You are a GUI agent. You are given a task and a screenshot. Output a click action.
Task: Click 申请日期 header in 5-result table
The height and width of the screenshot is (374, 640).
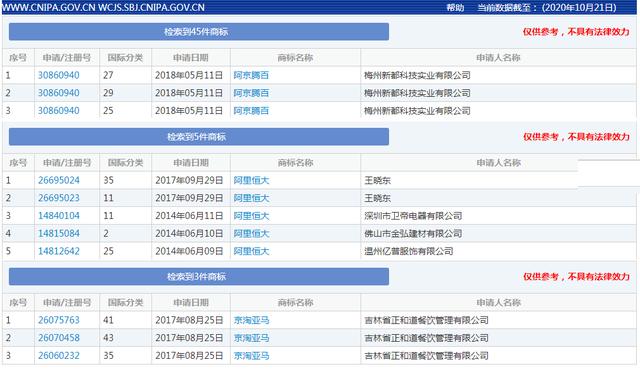[x=191, y=163]
